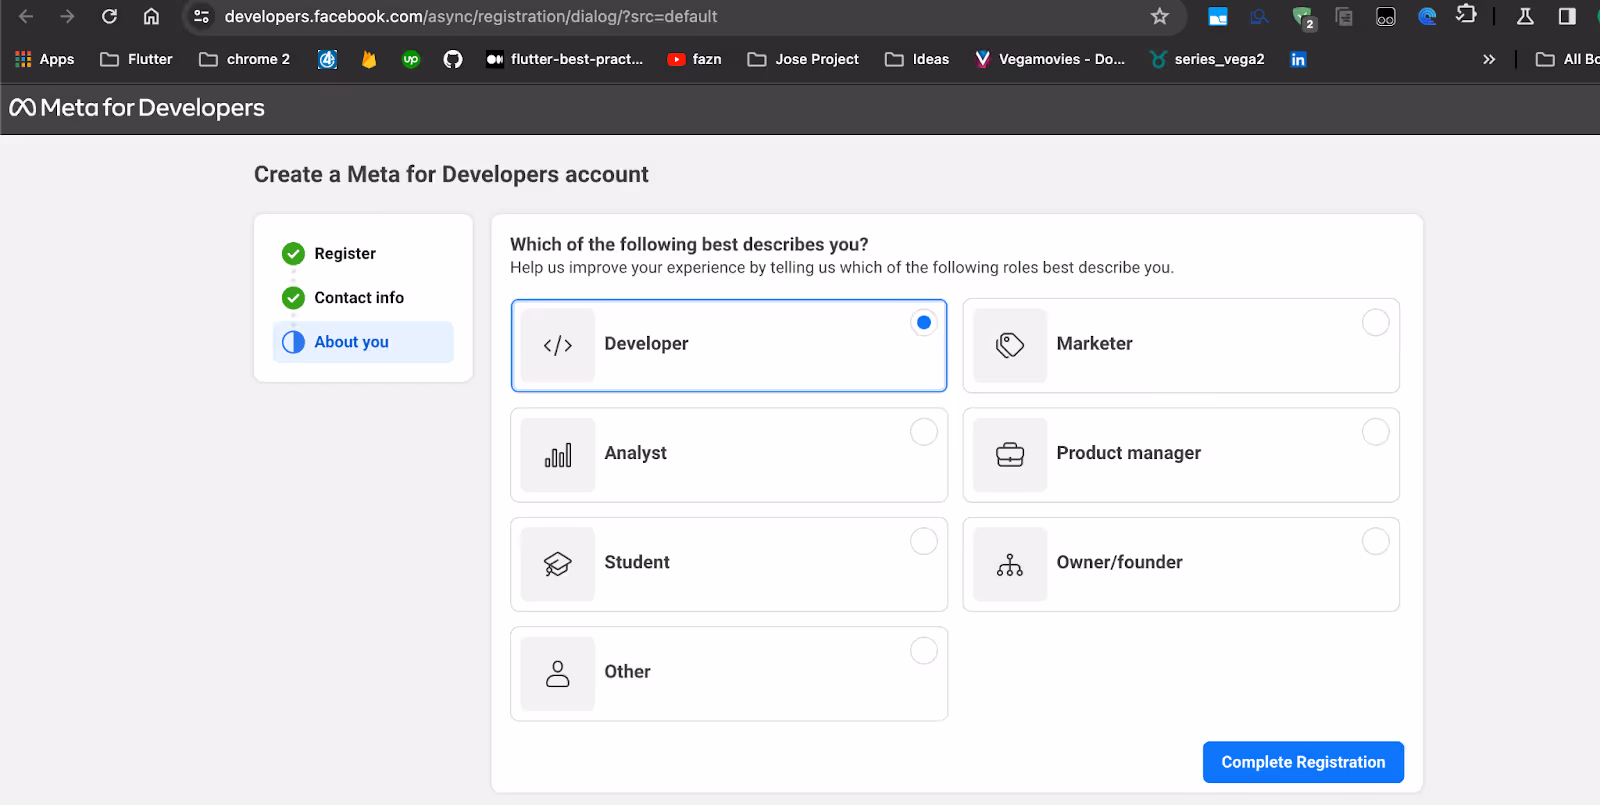
Task: Open the All Bookmarks folder
Action: pos(1567,59)
